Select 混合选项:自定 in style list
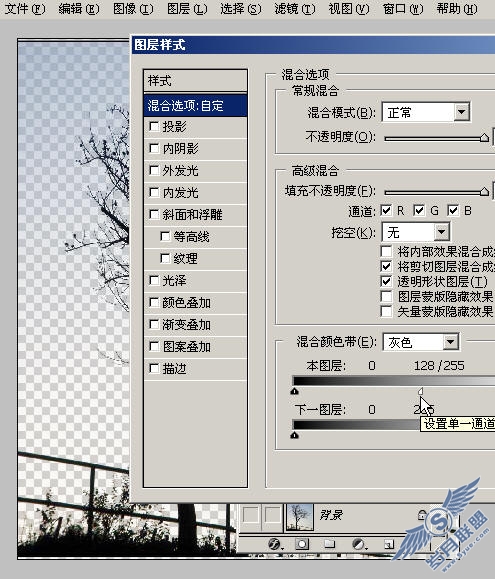Image resolution: width=495 pixels, height=579 pixels. pos(195,106)
